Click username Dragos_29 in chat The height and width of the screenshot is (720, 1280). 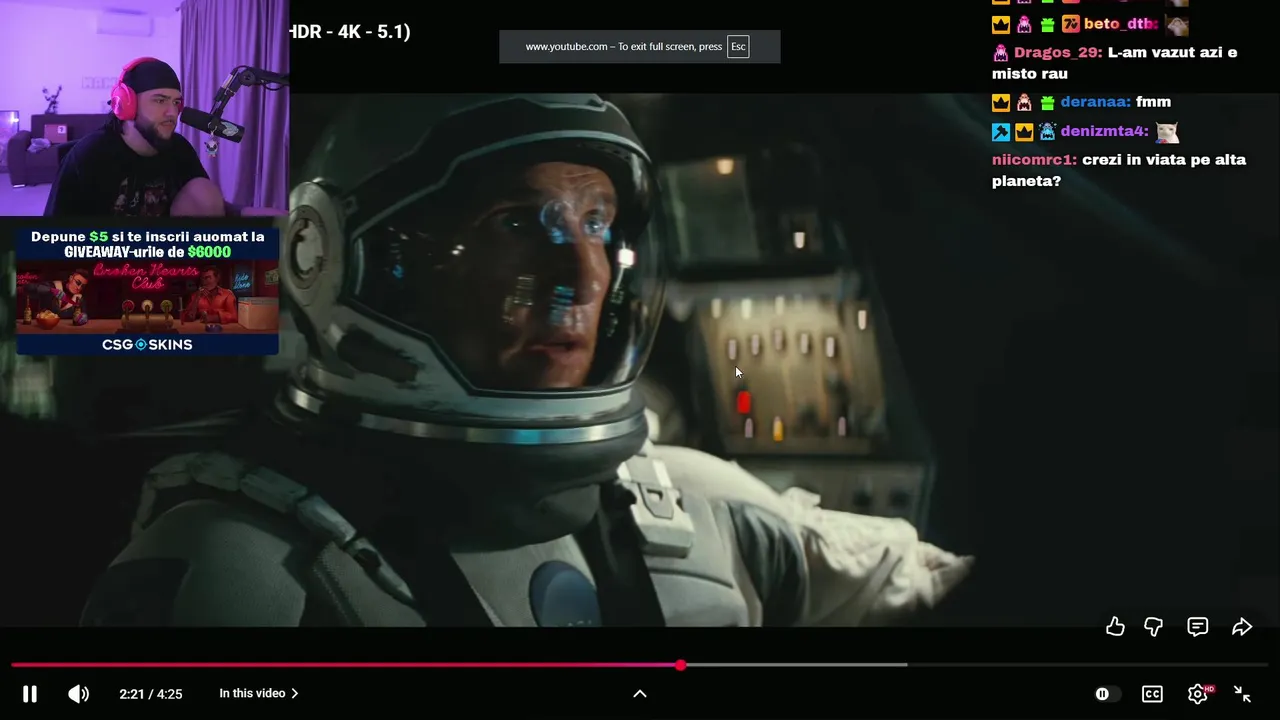[x=1058, y=52]
